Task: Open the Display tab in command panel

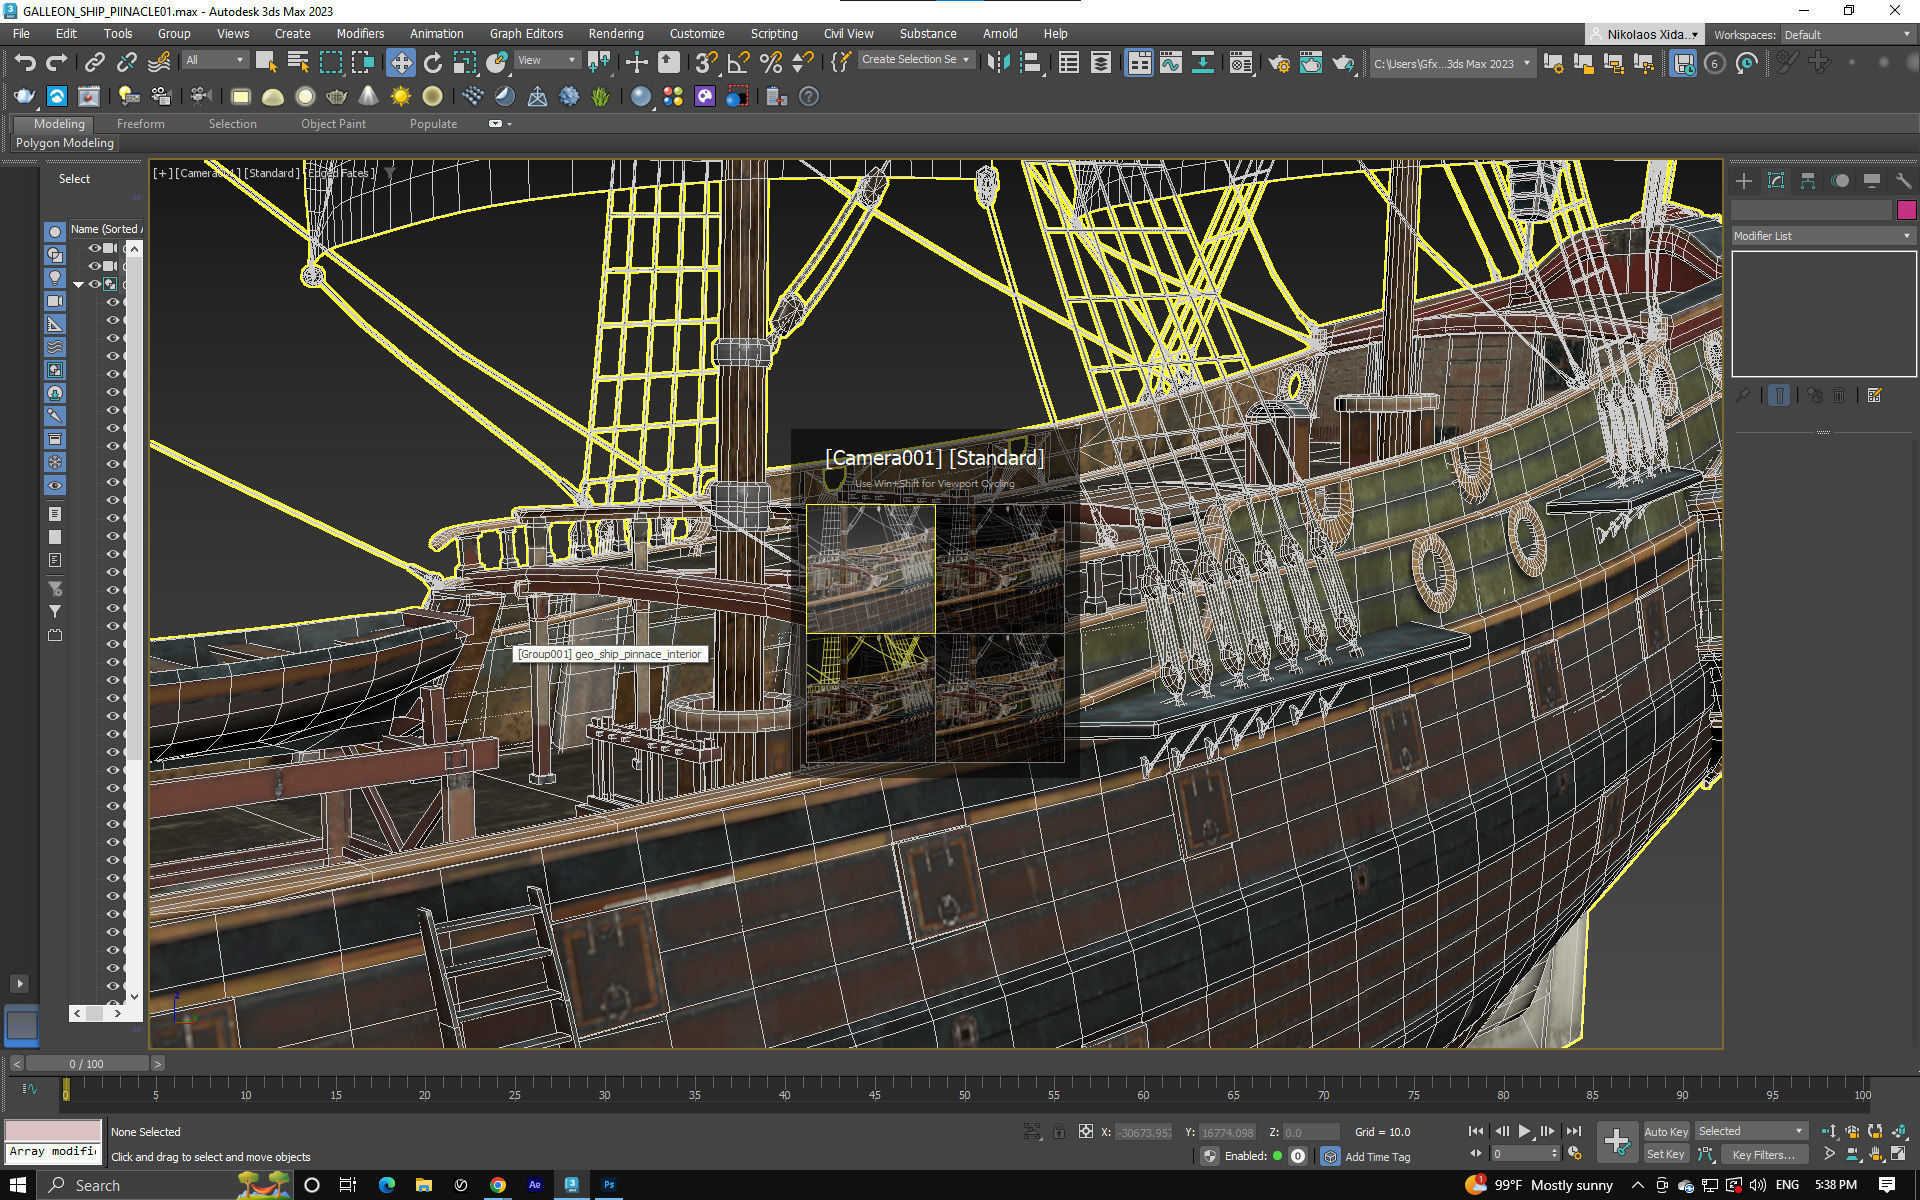Action: click(x=1871, y=181)
